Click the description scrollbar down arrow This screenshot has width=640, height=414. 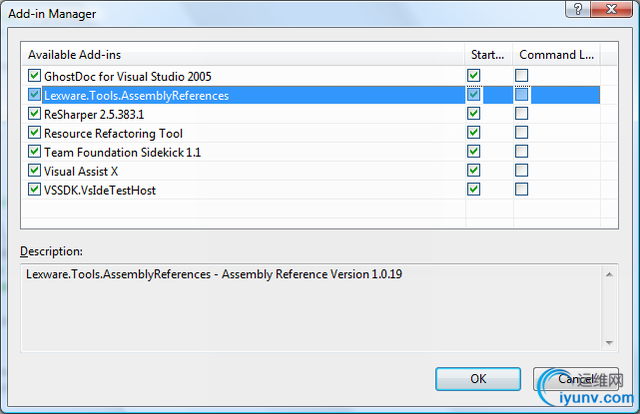609,343
